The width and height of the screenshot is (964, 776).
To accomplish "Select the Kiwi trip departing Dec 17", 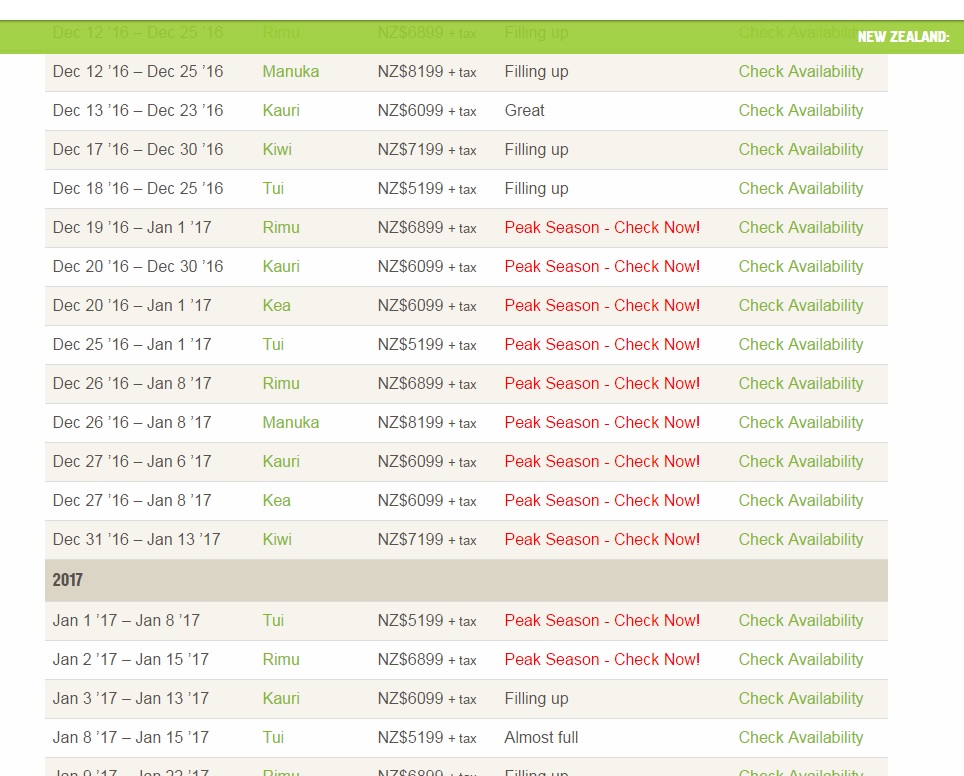I will (x=277, y=150).
